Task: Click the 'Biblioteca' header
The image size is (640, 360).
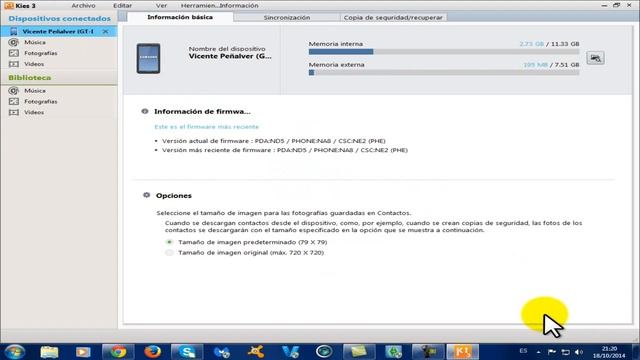Action: point(30,78)
